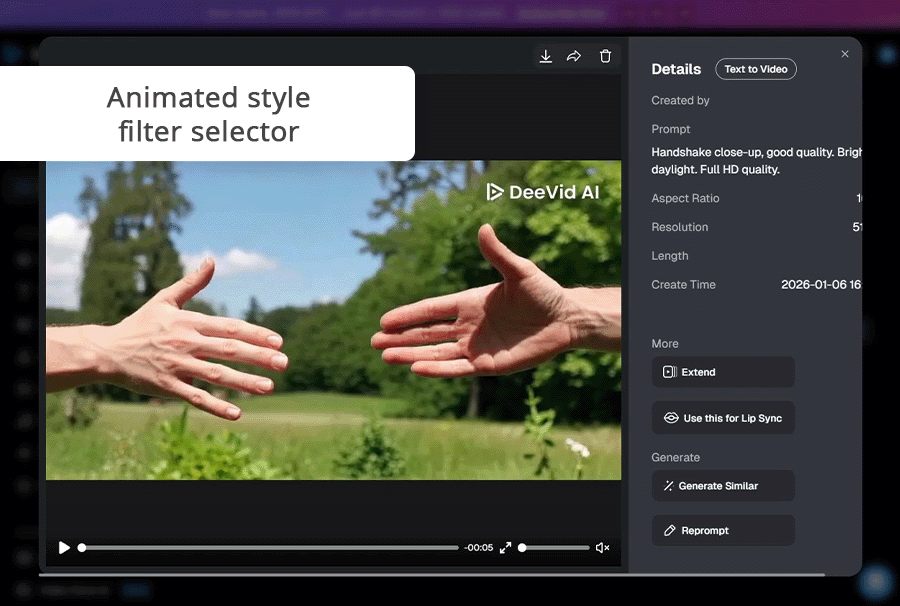Unmute the video with the speaker icon
The width and height of the screenshot is (900, 606).
[602, 548]
